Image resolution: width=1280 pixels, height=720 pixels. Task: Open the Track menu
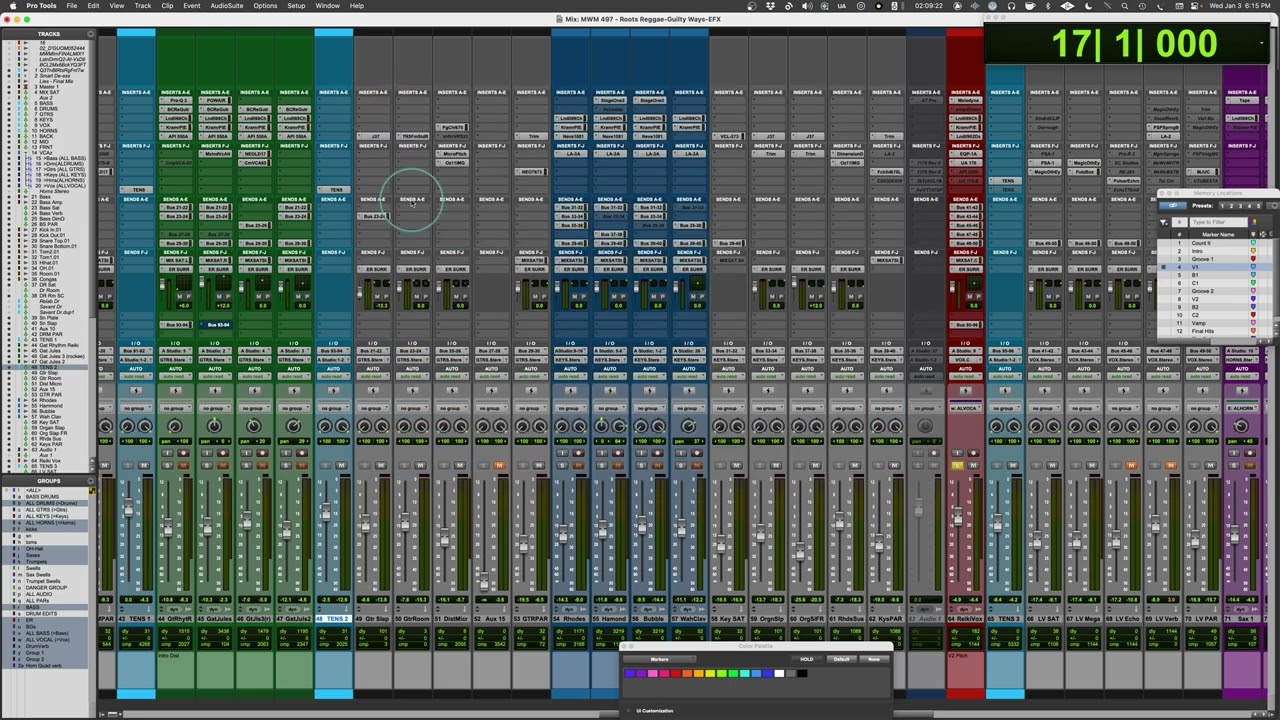(143, 6)
